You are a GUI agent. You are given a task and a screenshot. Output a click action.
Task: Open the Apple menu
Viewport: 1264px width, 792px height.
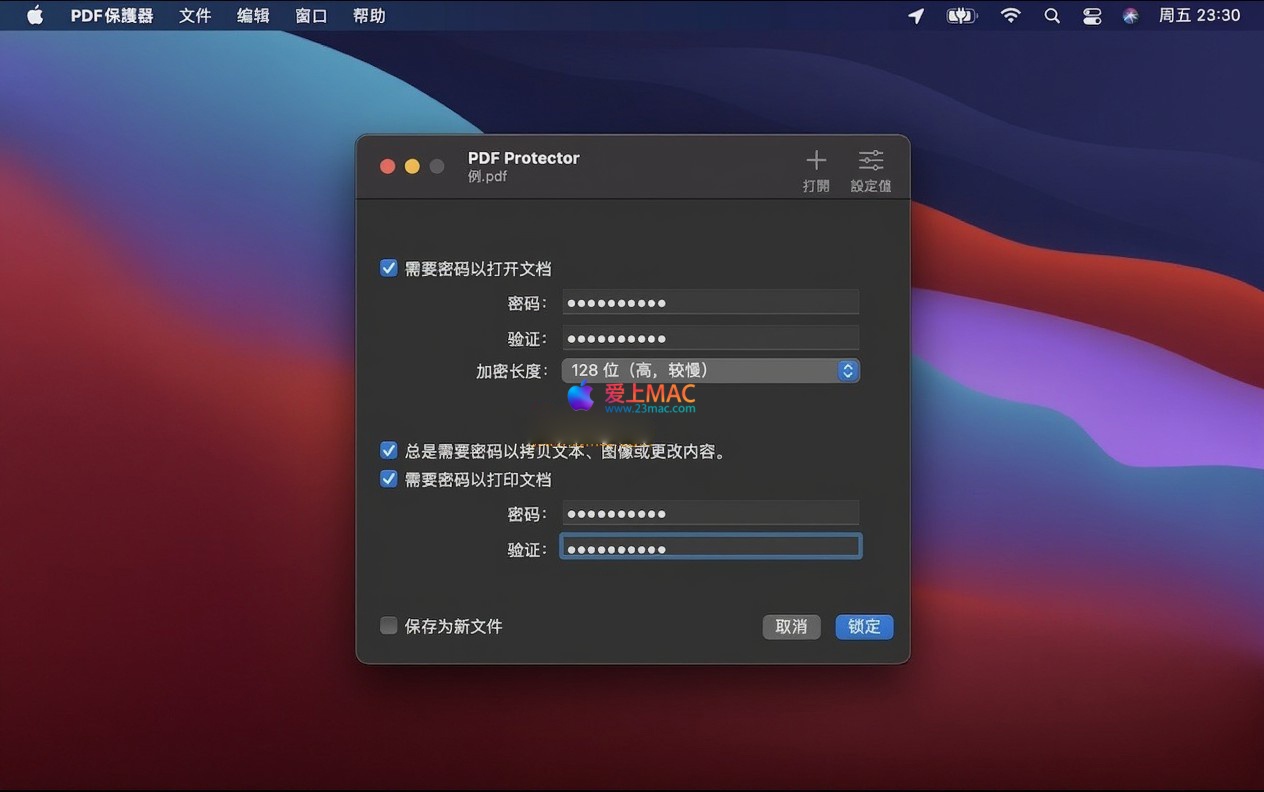pos(35,16)
